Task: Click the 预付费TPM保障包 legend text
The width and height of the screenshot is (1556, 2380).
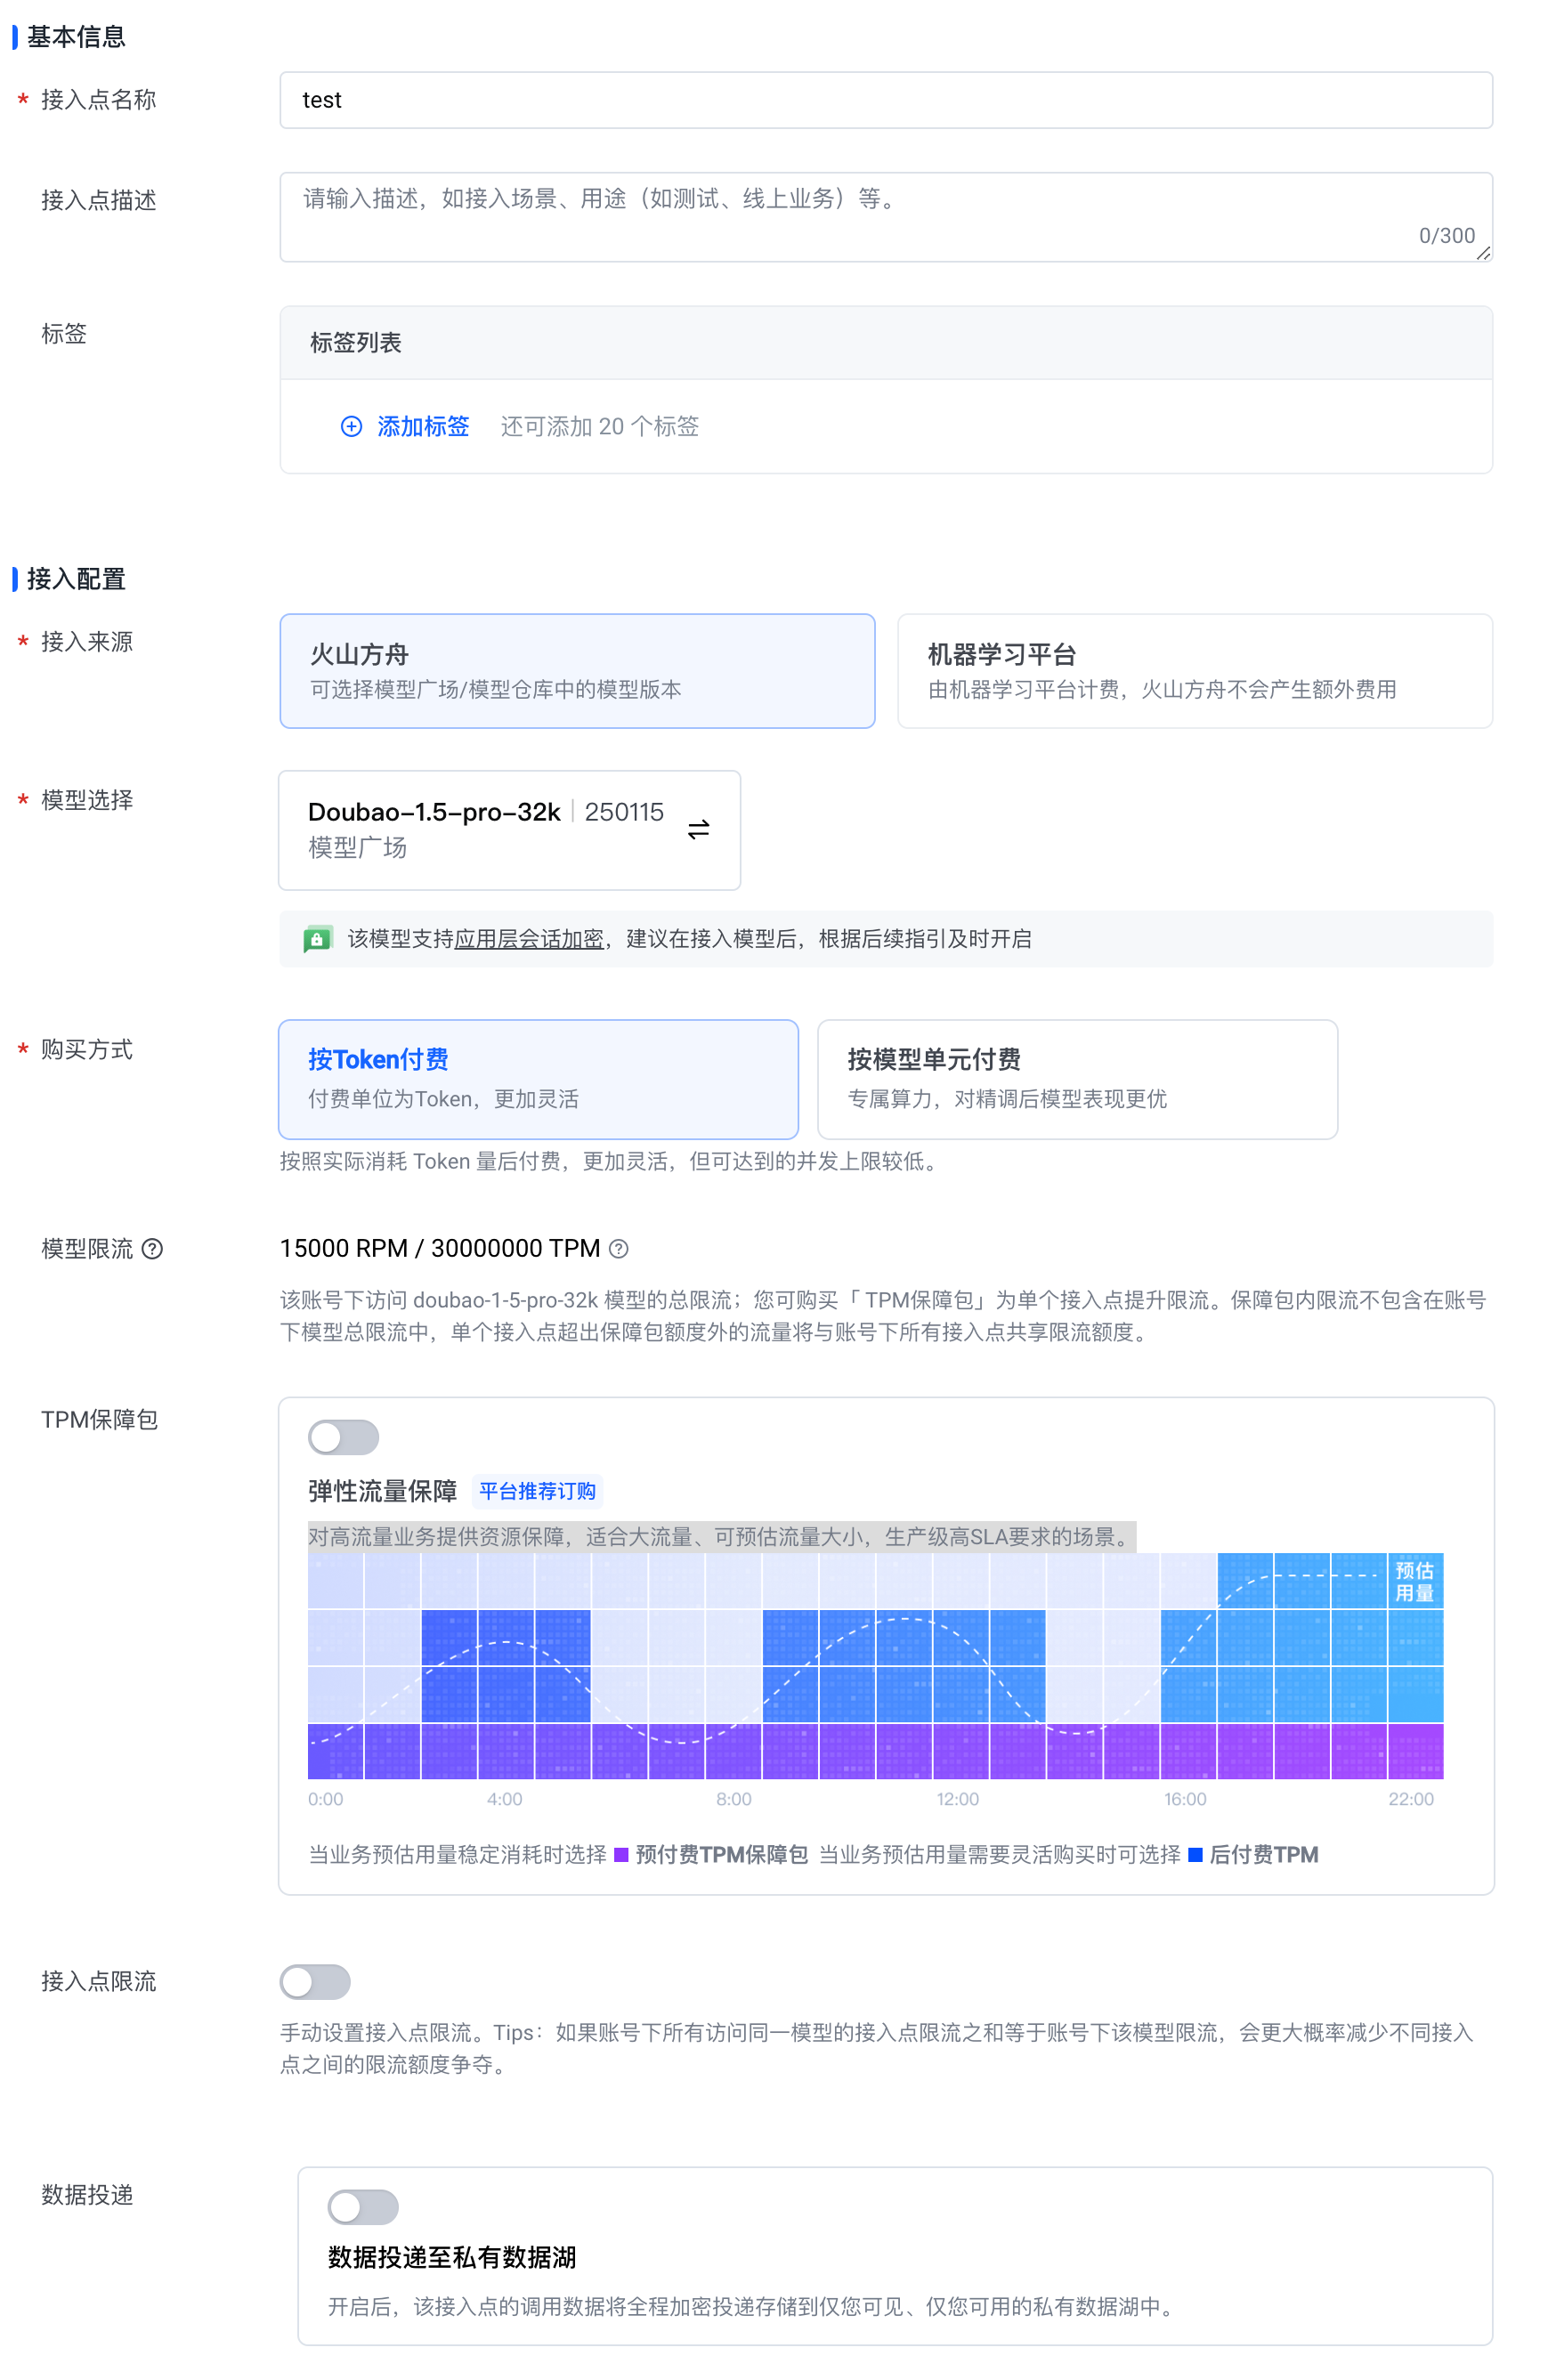Action: pos(721,1855)
